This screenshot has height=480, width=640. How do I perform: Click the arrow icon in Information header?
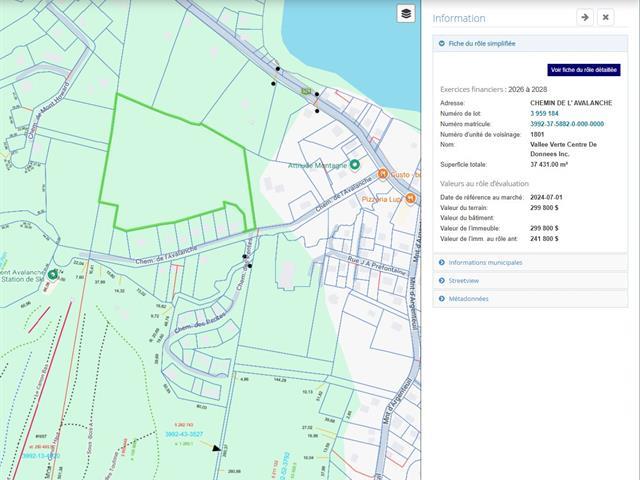click(x=584, y=17)
